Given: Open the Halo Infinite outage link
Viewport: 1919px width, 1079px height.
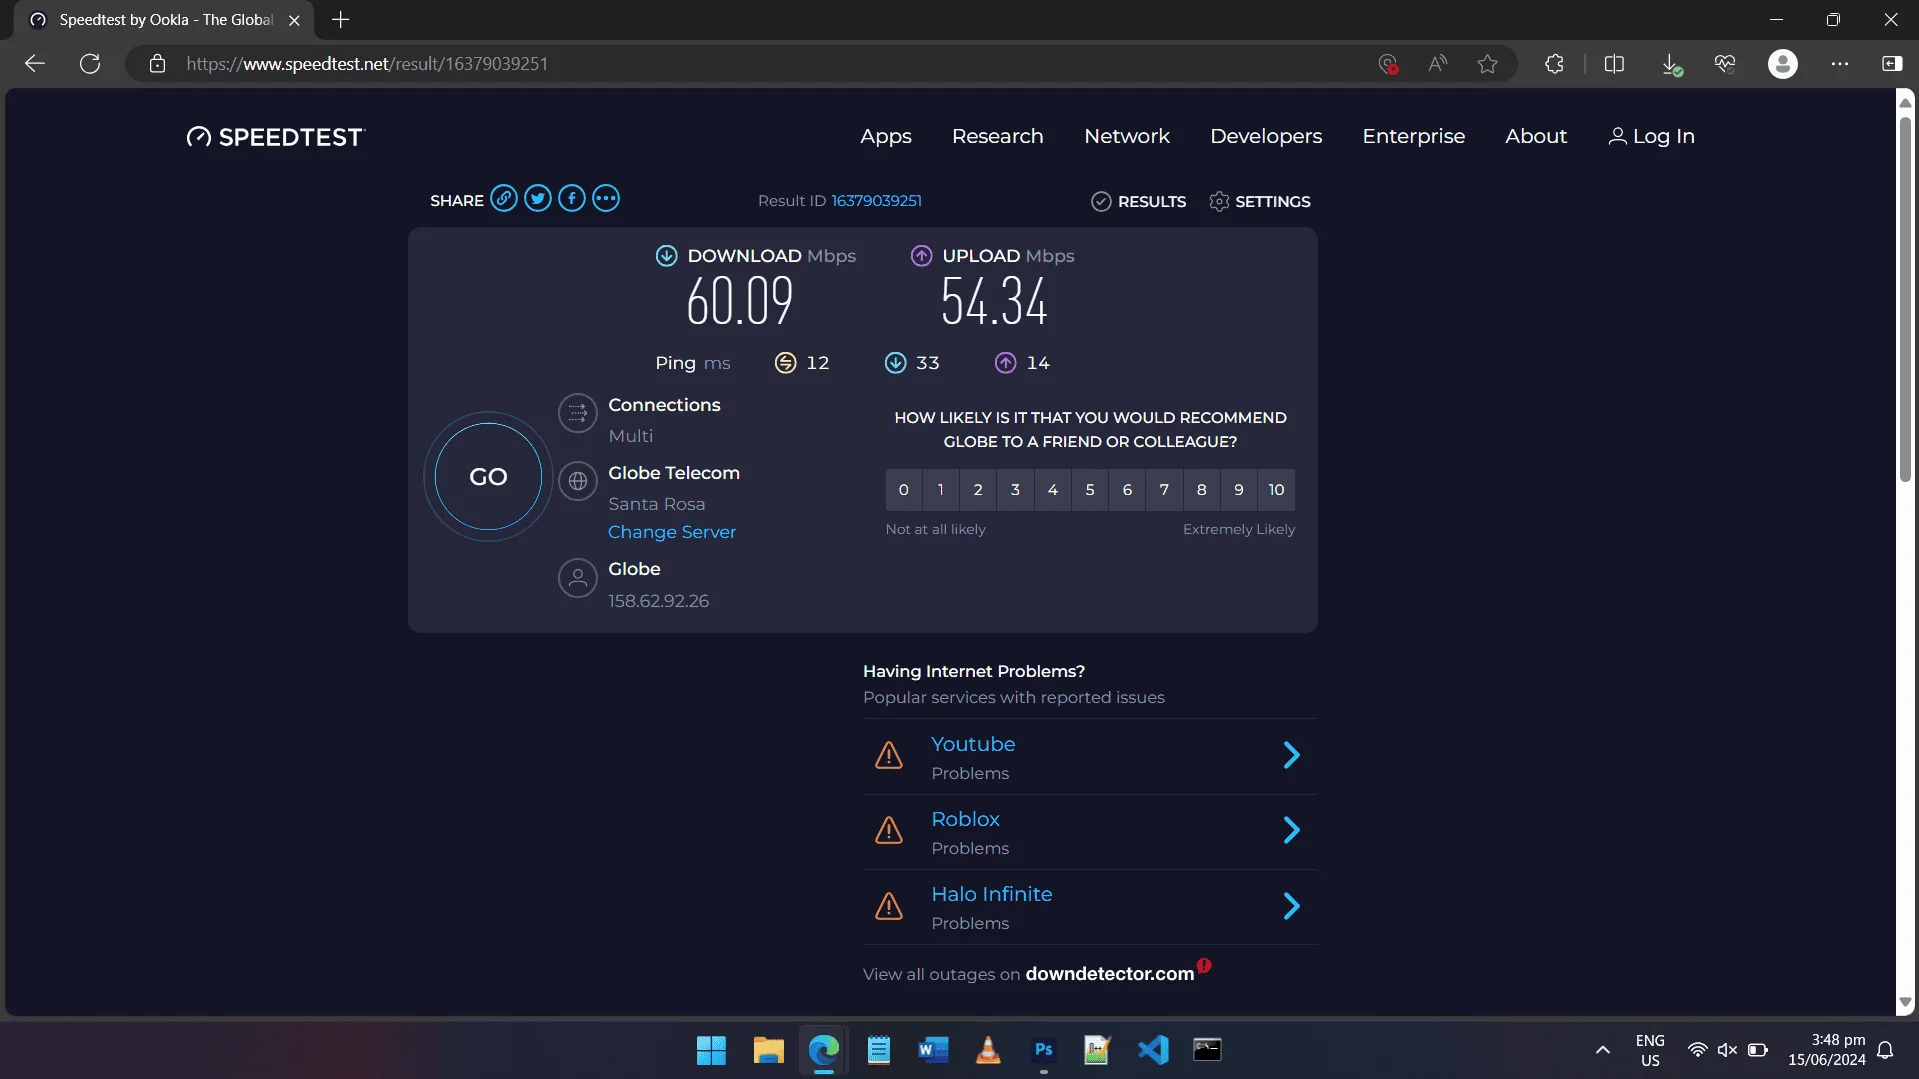Looking at the screenshot, I should (x=992, y=895).
